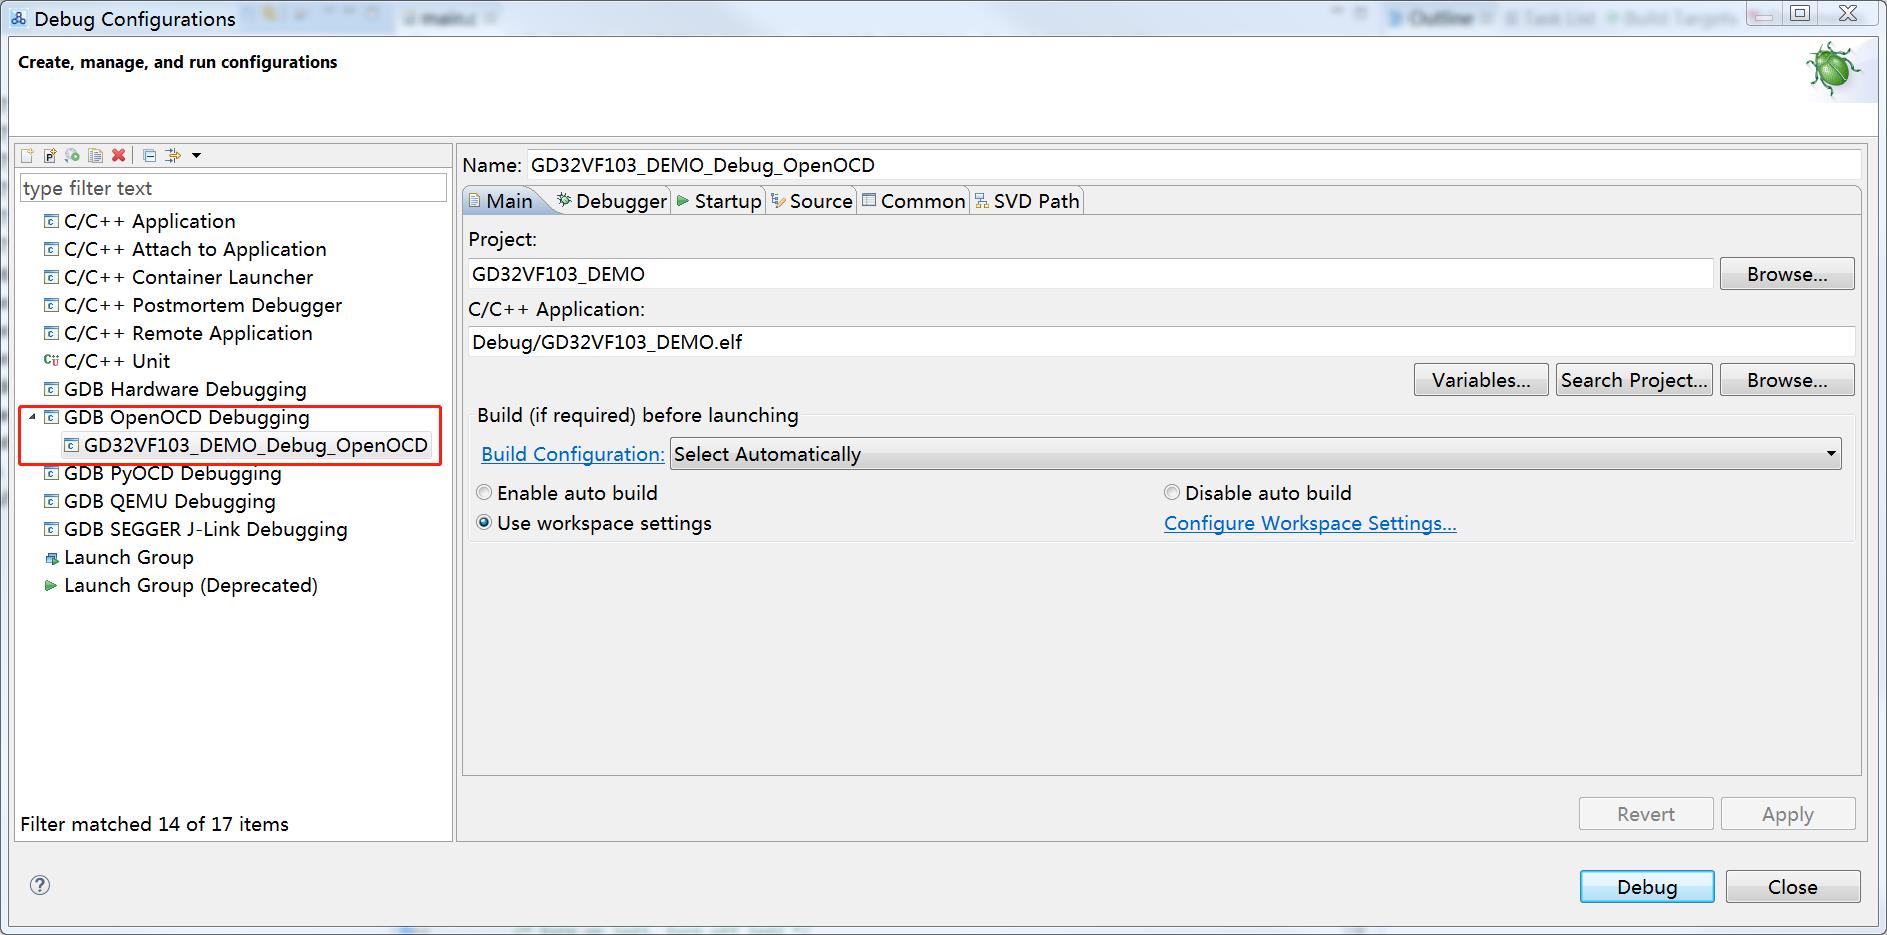Click Browse button under C/C++ Application field

pos(1787,380)
